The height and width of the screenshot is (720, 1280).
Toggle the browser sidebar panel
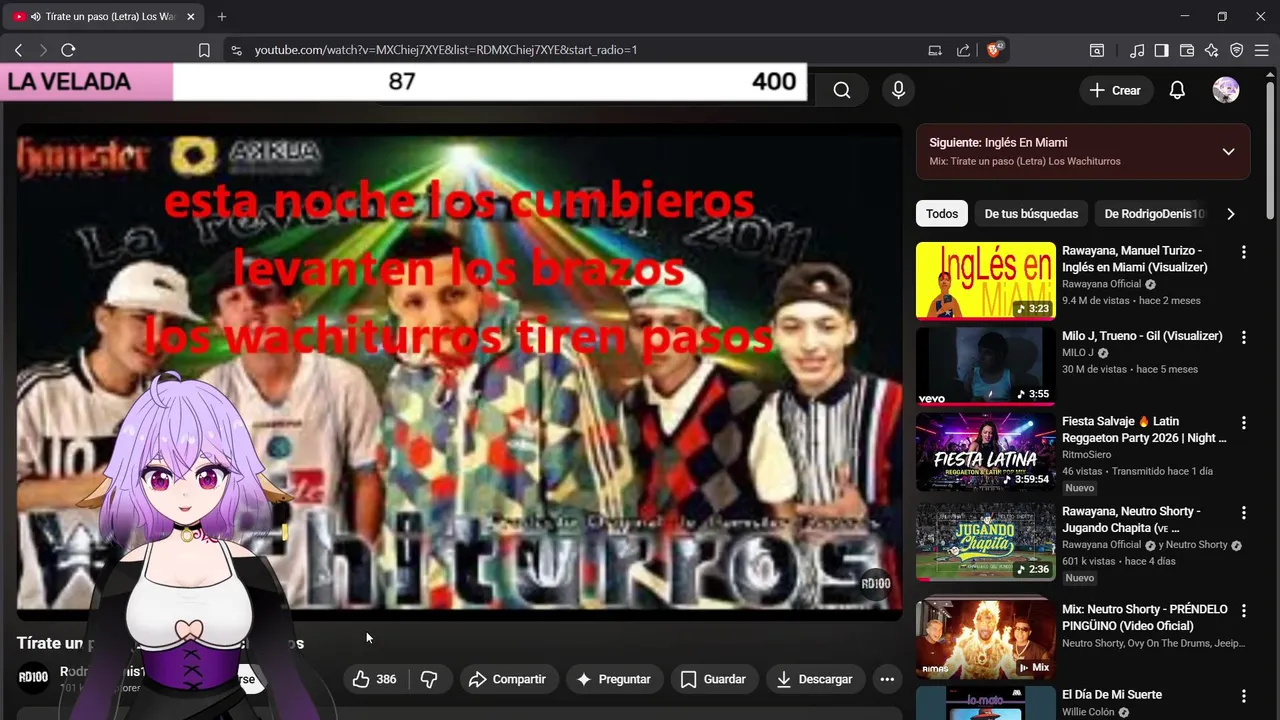tap(1161, 50)
